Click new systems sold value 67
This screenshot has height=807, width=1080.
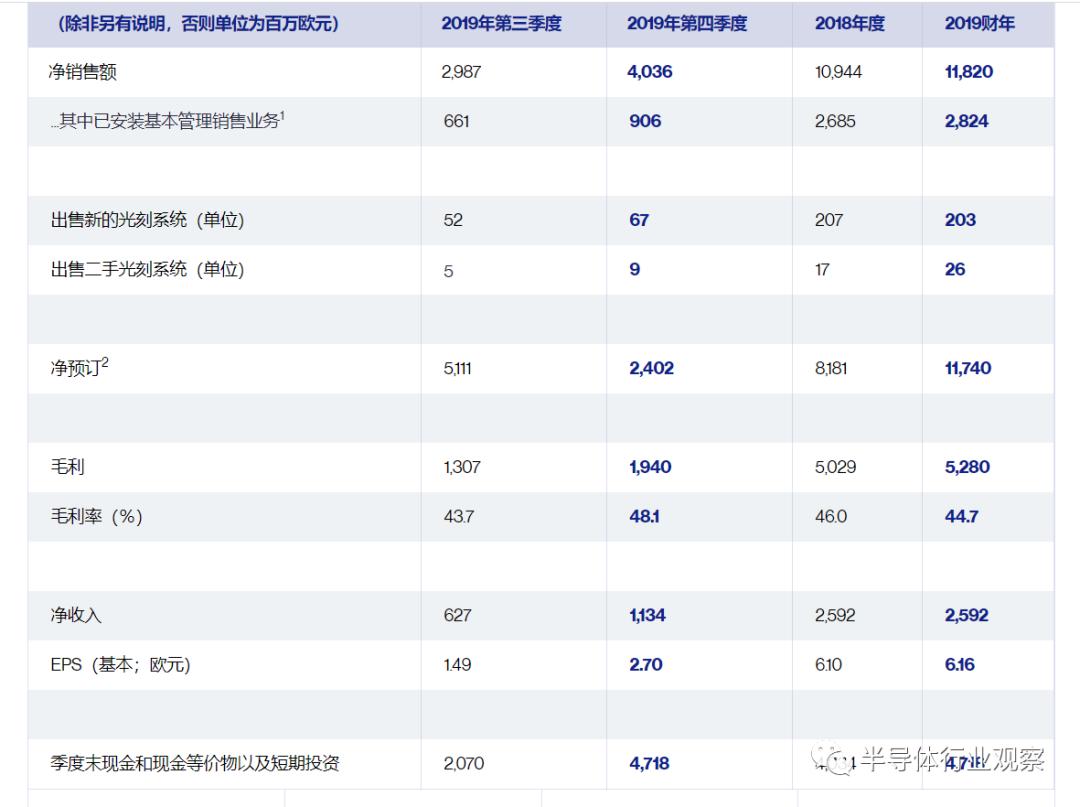click(x=639, y=220)
